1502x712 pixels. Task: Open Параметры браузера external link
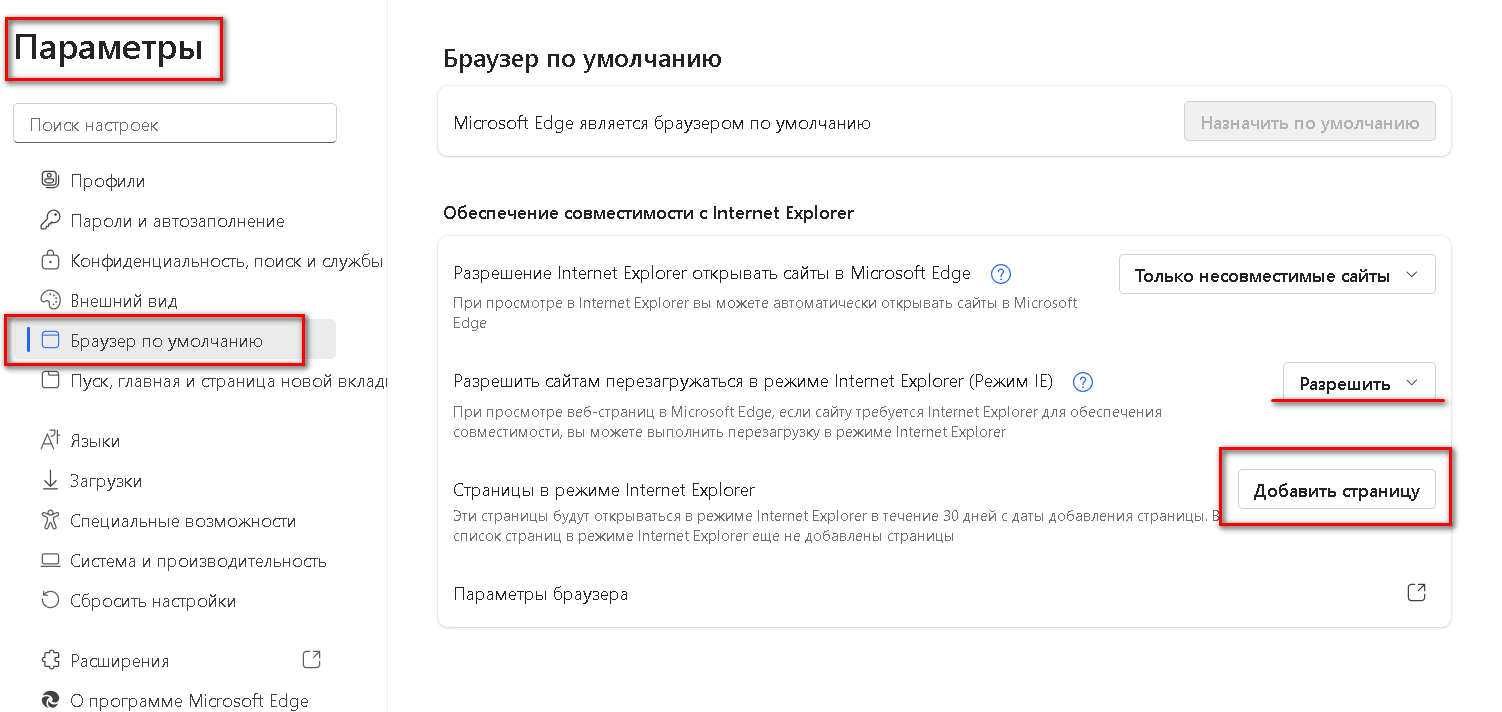pos(1416,592)
